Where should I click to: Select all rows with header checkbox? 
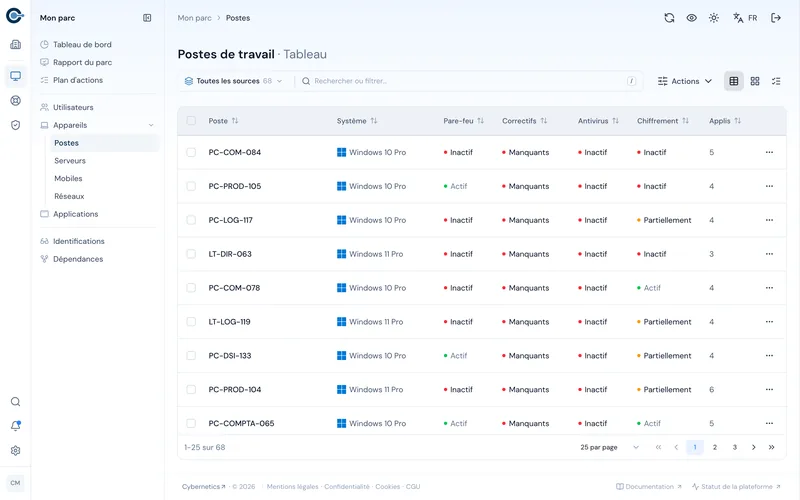[x=191, y=121]
